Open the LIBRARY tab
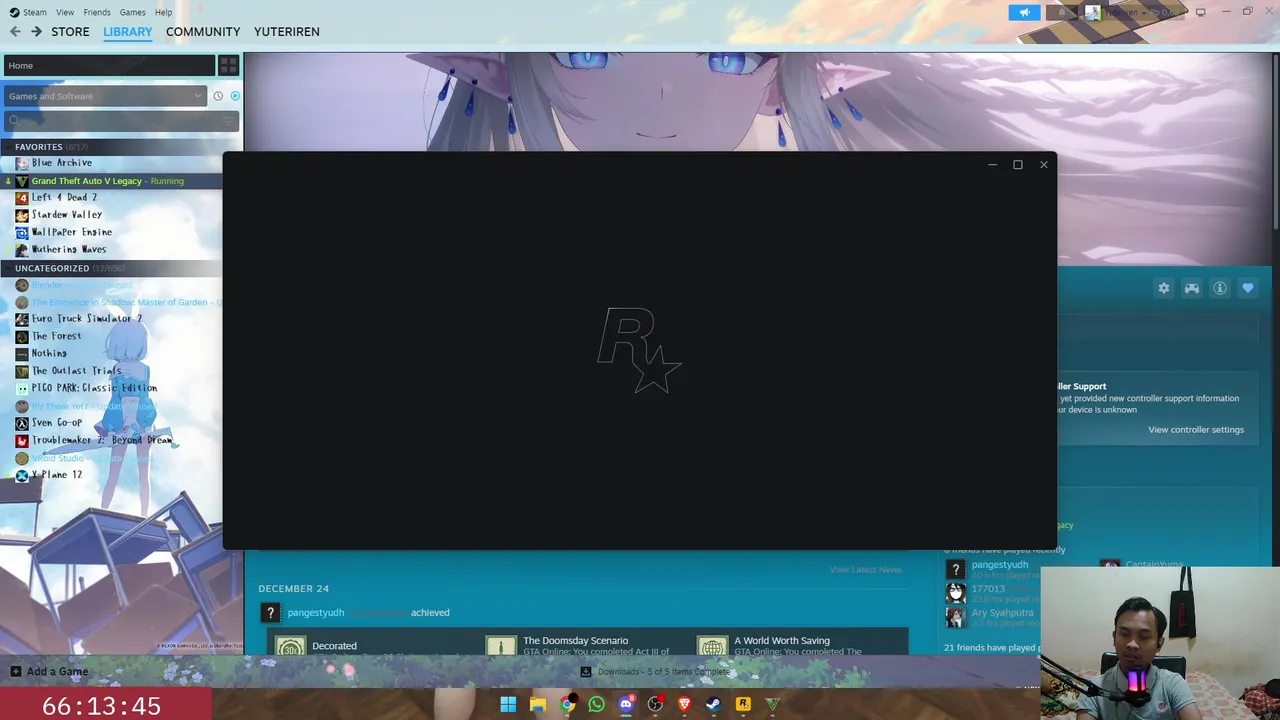The width and height of the screenshot is (1280, 720). [128, 31]
